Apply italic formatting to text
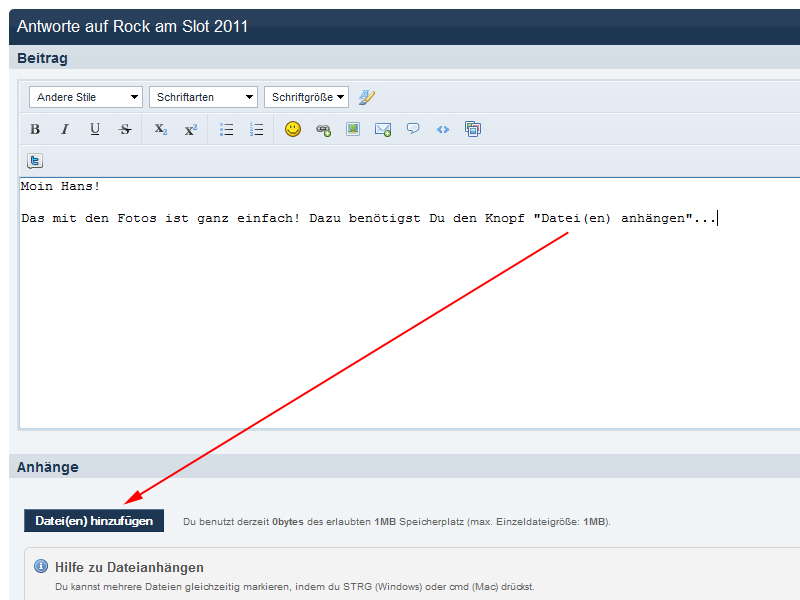 coord(65,129)
